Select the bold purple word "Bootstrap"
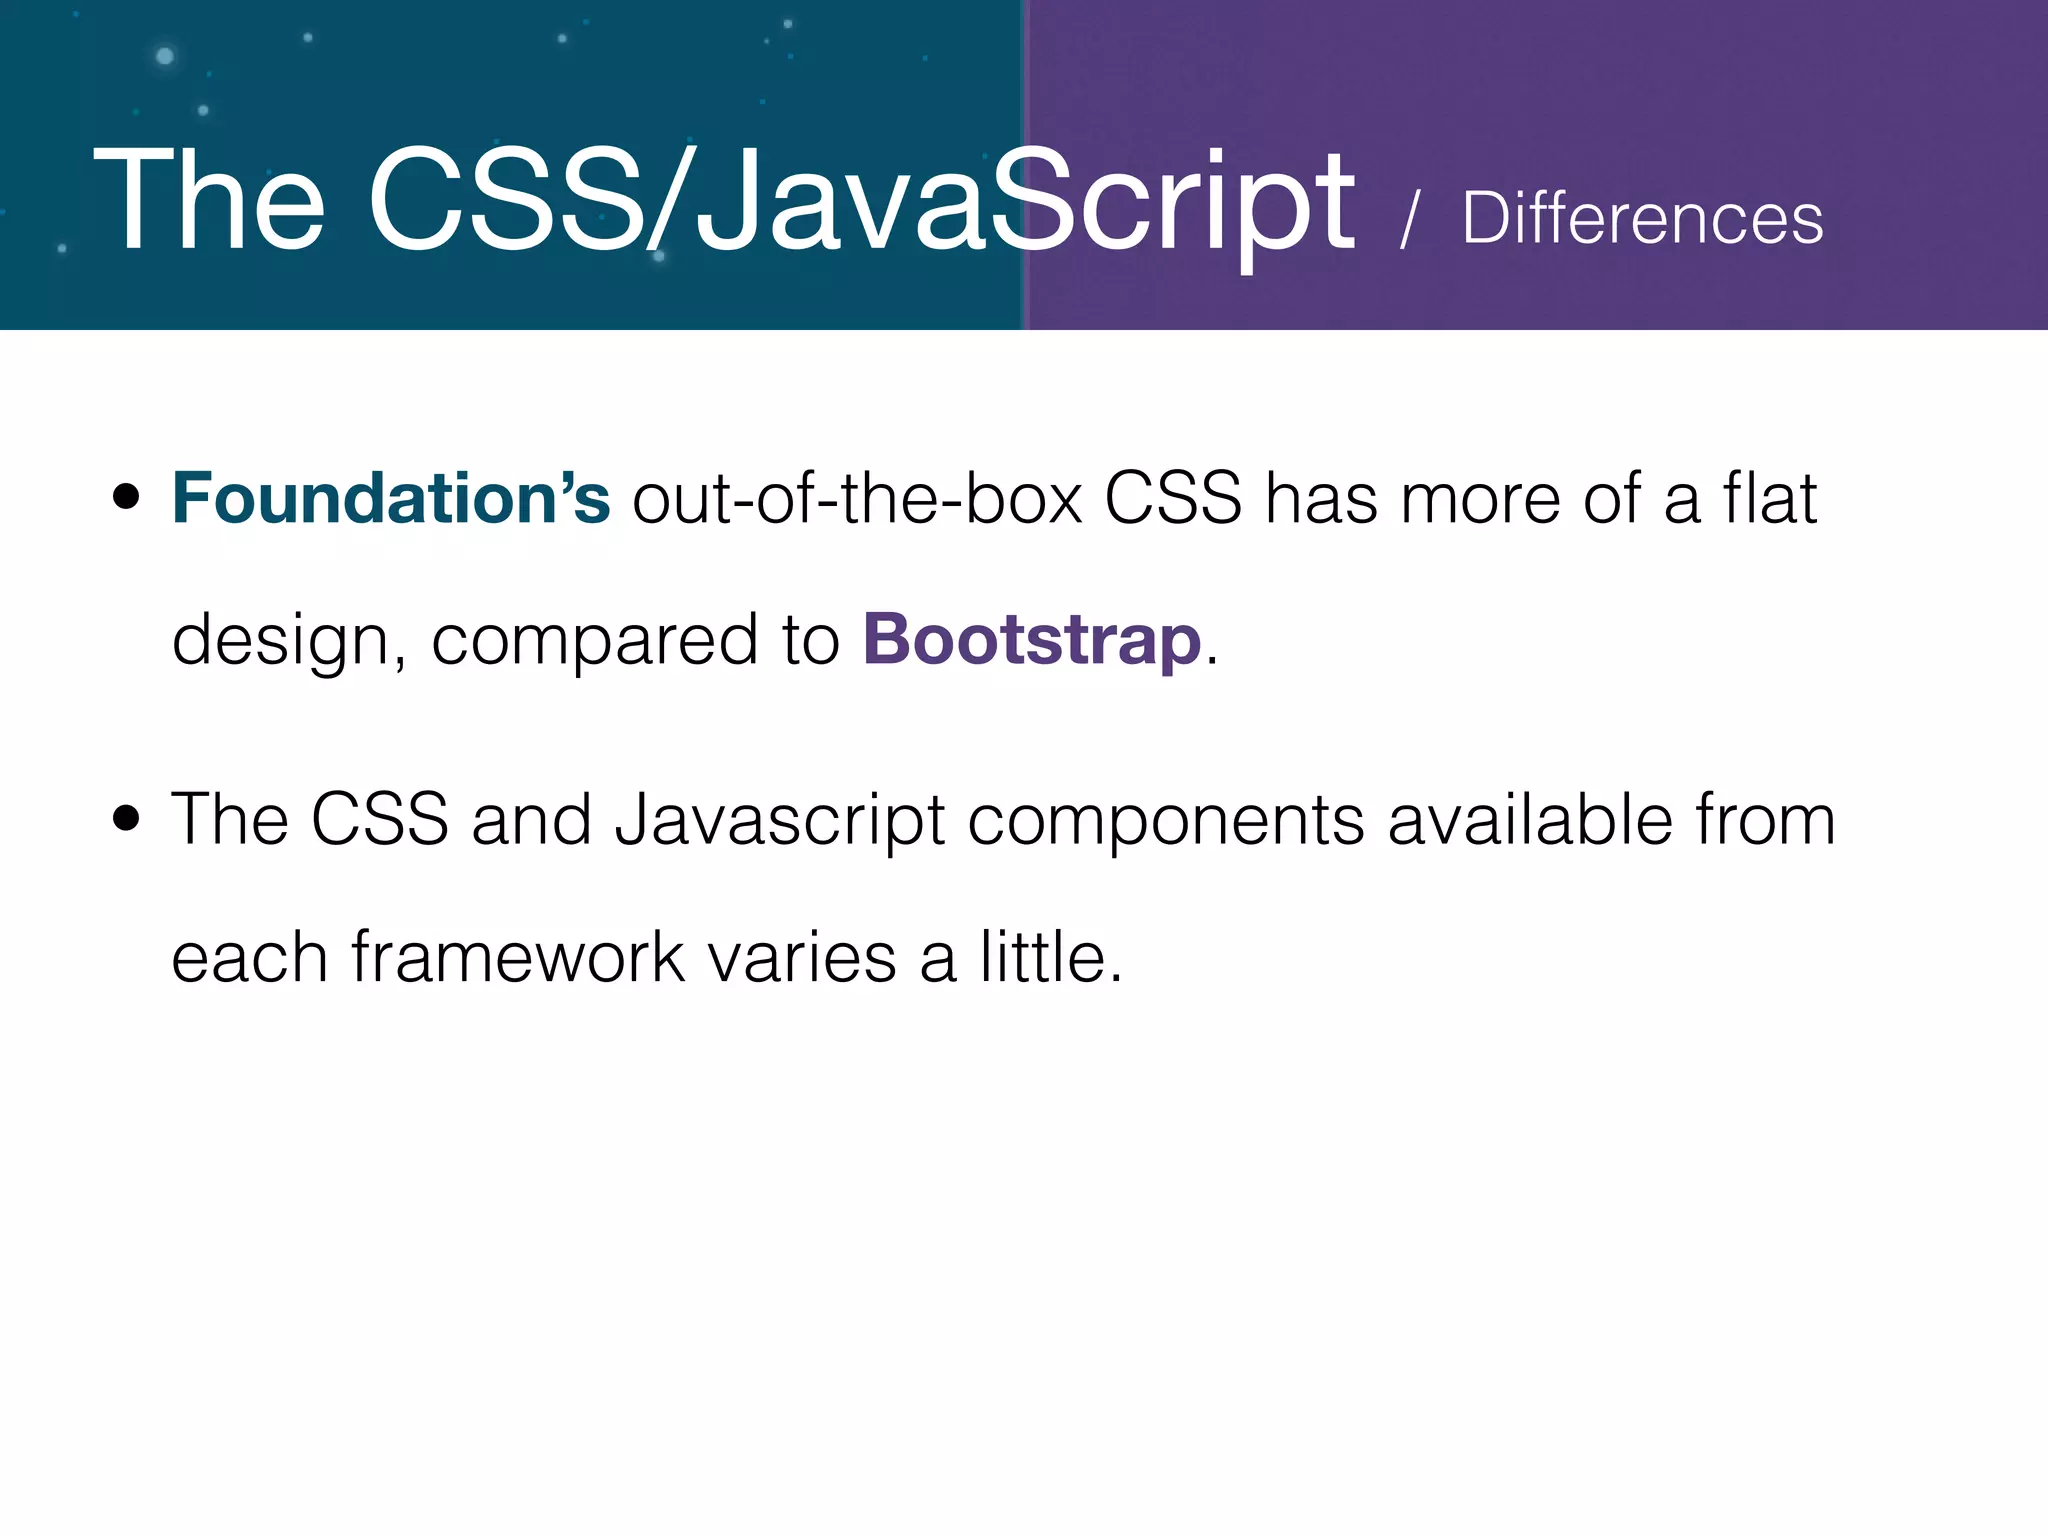 point(1031,640)
